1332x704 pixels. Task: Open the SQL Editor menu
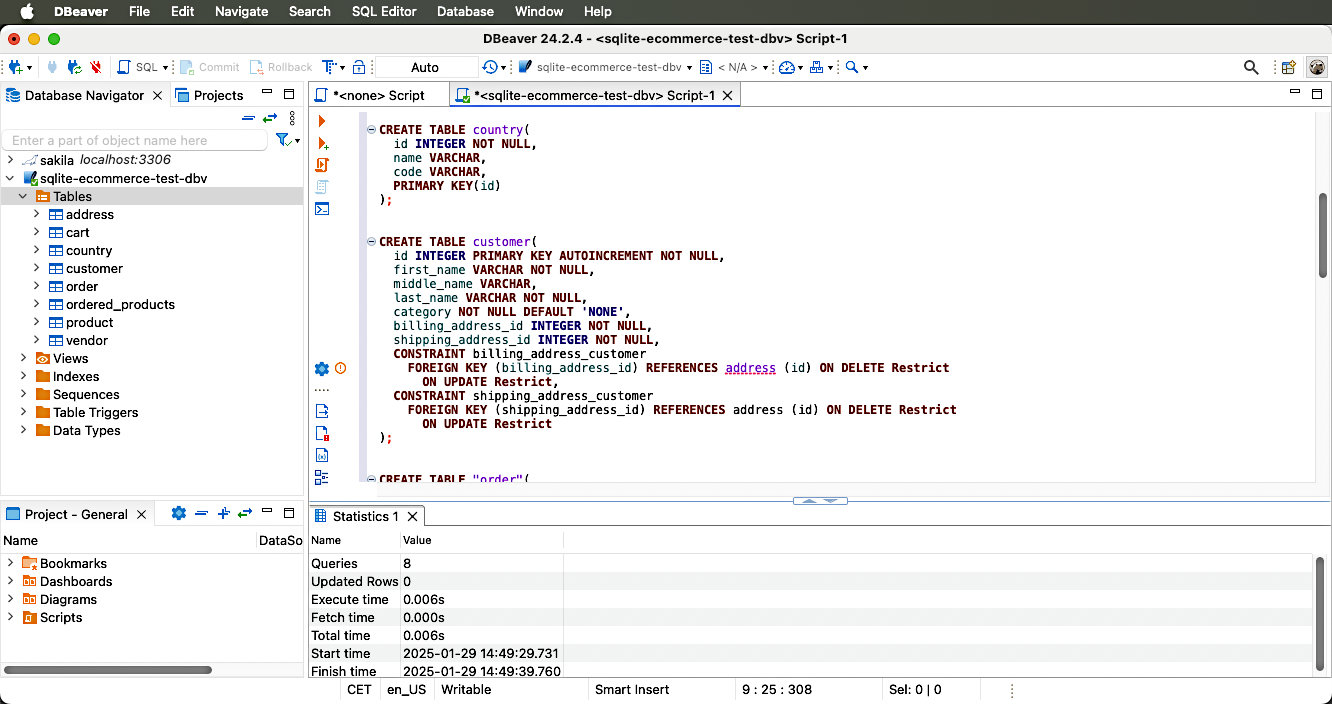coord(384,11)
